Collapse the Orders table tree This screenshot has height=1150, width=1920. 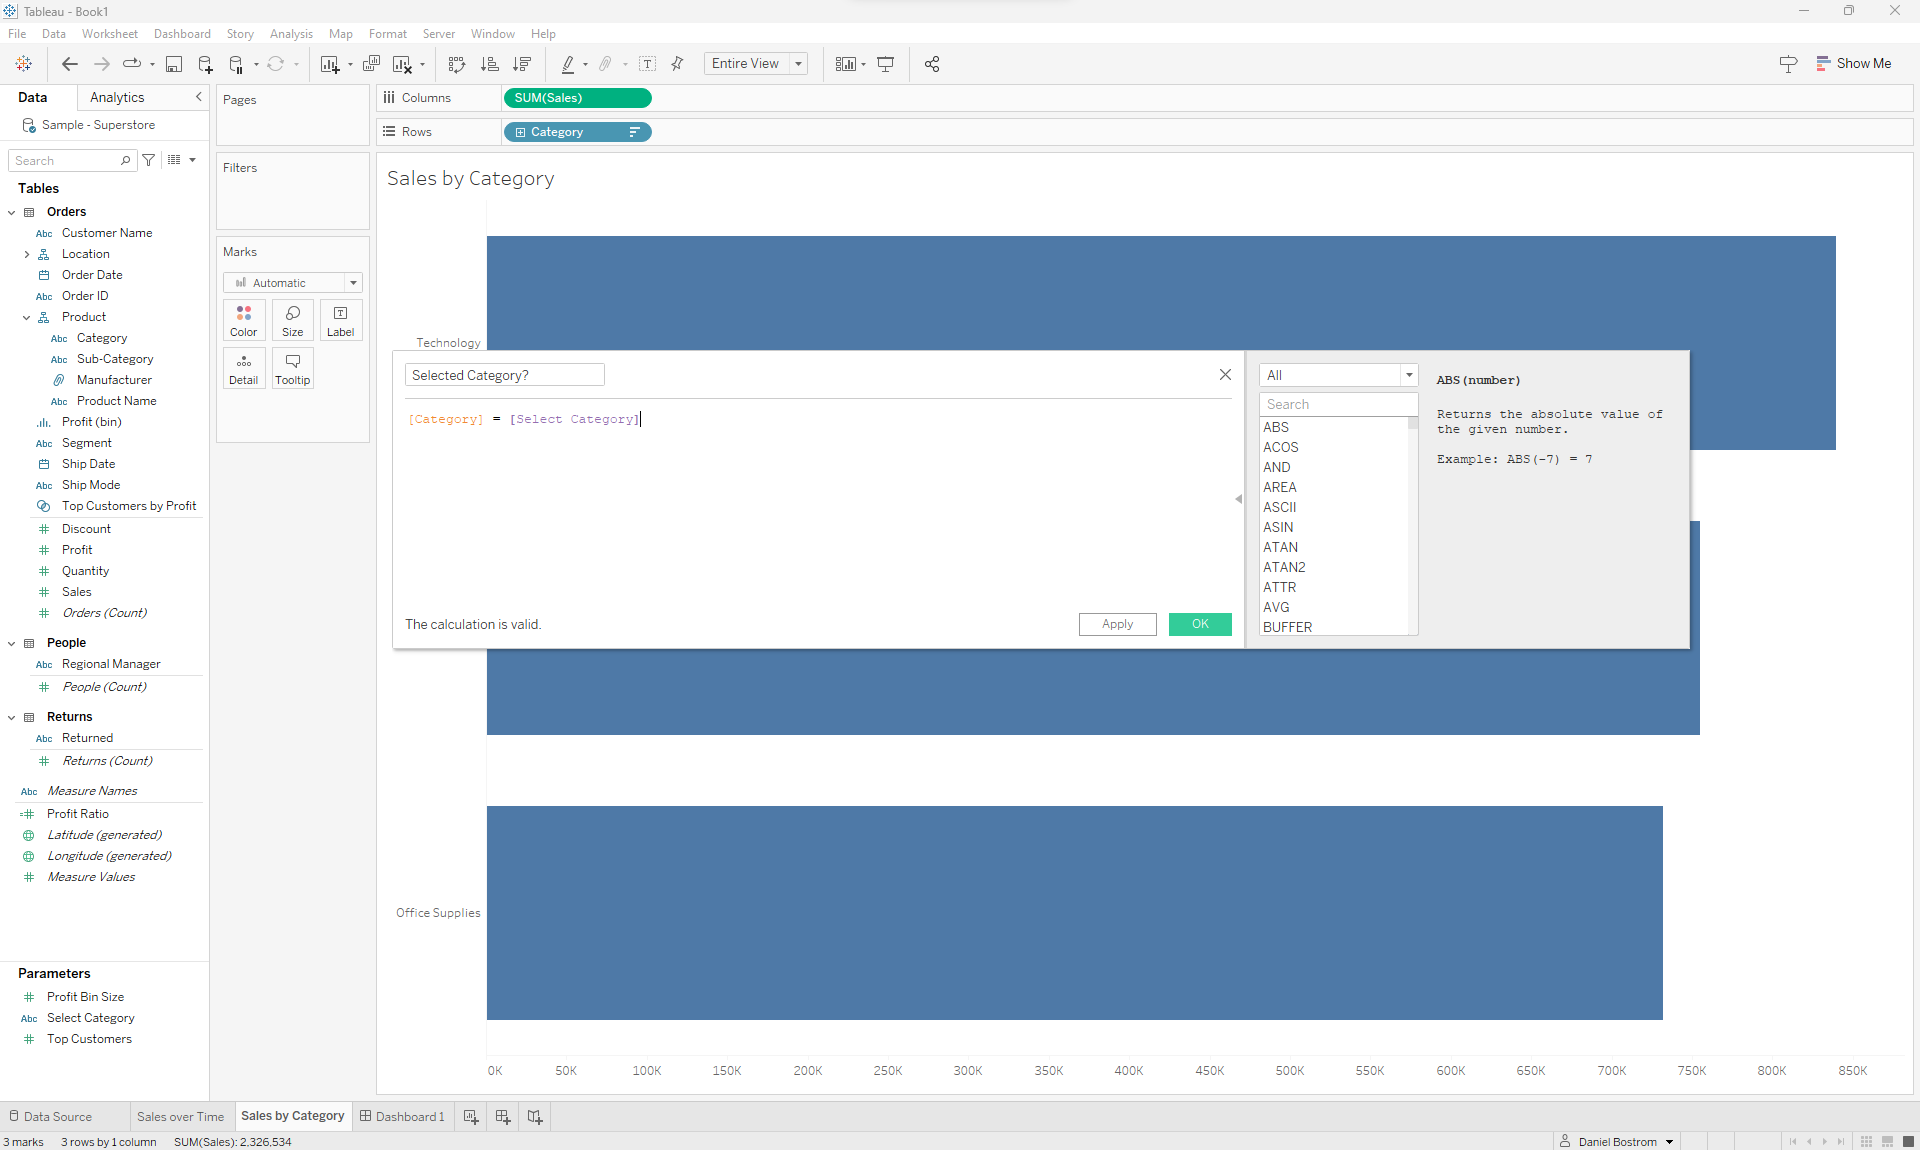pos(12,212)
